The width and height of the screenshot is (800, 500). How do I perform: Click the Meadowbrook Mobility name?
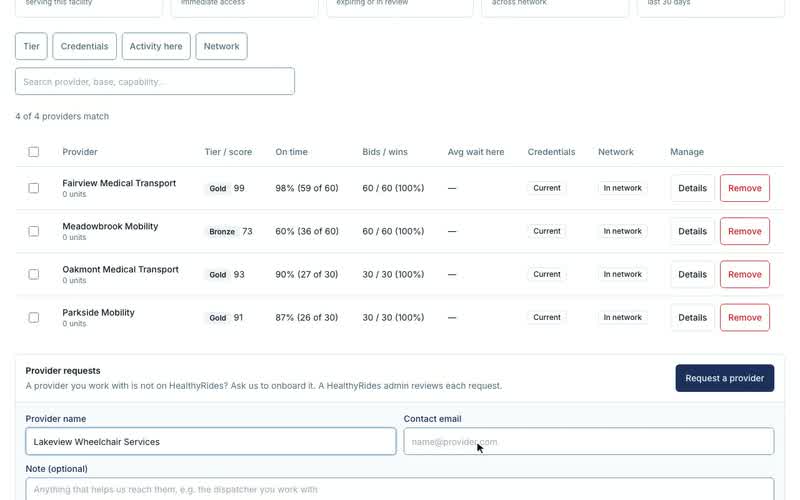[110, 227]
